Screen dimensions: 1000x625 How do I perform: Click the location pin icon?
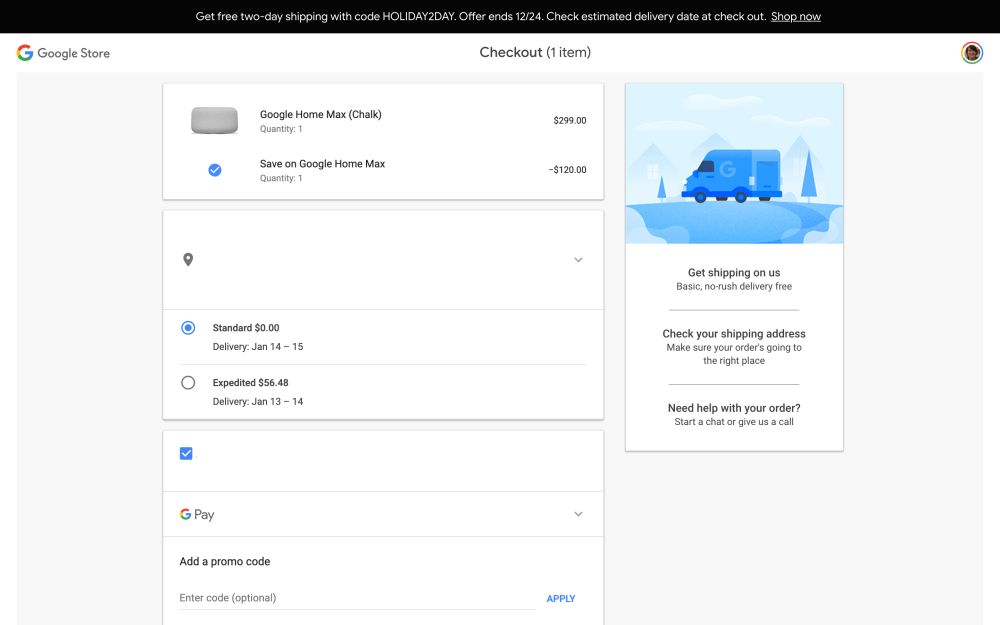tap(188, 260)
